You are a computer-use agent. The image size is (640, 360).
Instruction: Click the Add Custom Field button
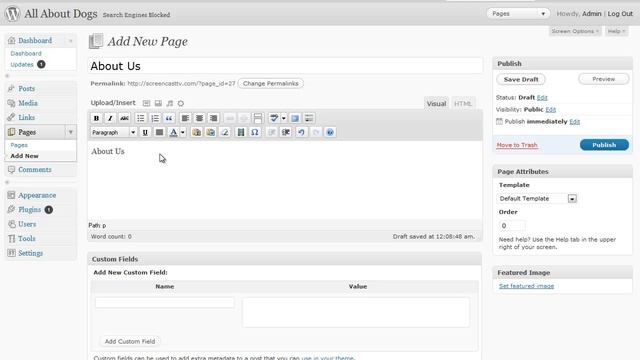click(130, 342)
